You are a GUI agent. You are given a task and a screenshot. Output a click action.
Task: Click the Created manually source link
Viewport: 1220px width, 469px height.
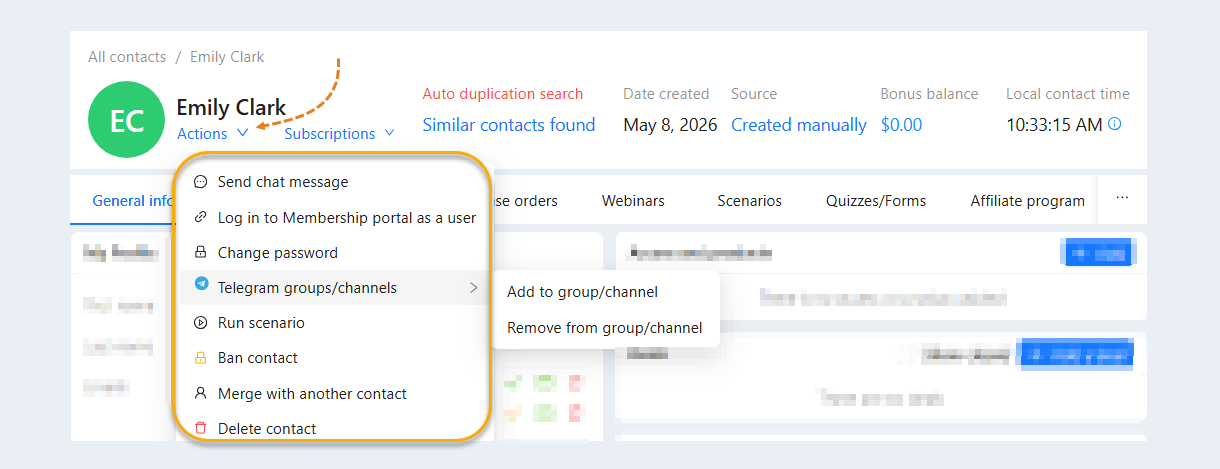(x=799, y=125)
